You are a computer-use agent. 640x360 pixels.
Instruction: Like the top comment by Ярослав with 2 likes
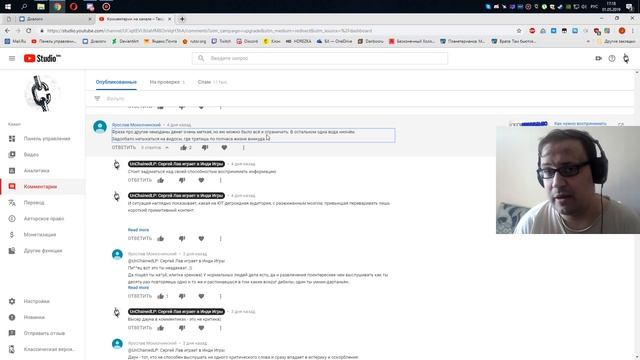tap(184, 147)
